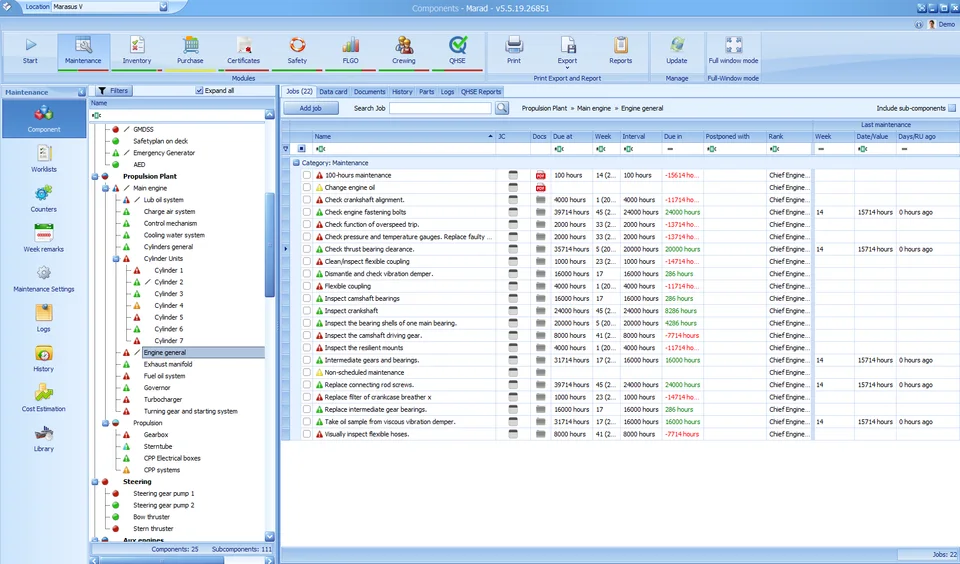Open PDF document for 100-hours maintenance
Viewport: 960px width, 564px height.
click(540, 175)
